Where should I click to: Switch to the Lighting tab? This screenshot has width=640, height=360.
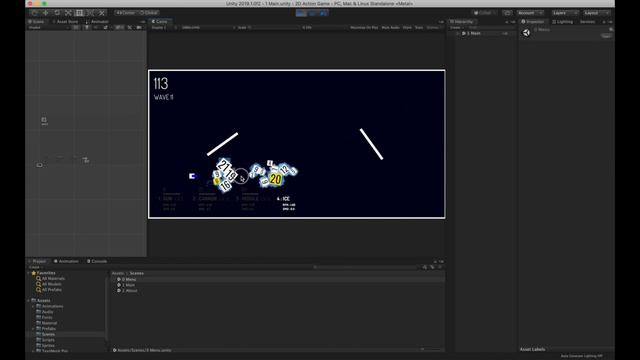(563, 22)
